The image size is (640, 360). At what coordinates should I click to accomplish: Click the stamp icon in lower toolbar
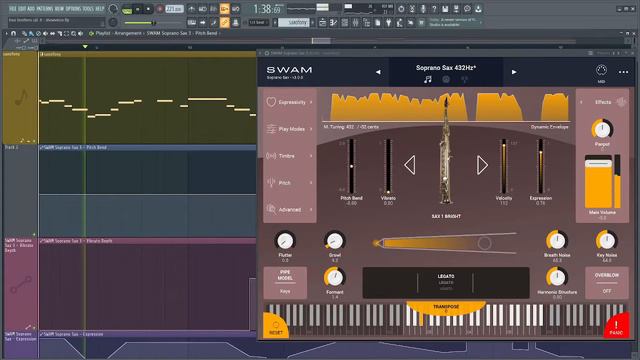(236, 22)
